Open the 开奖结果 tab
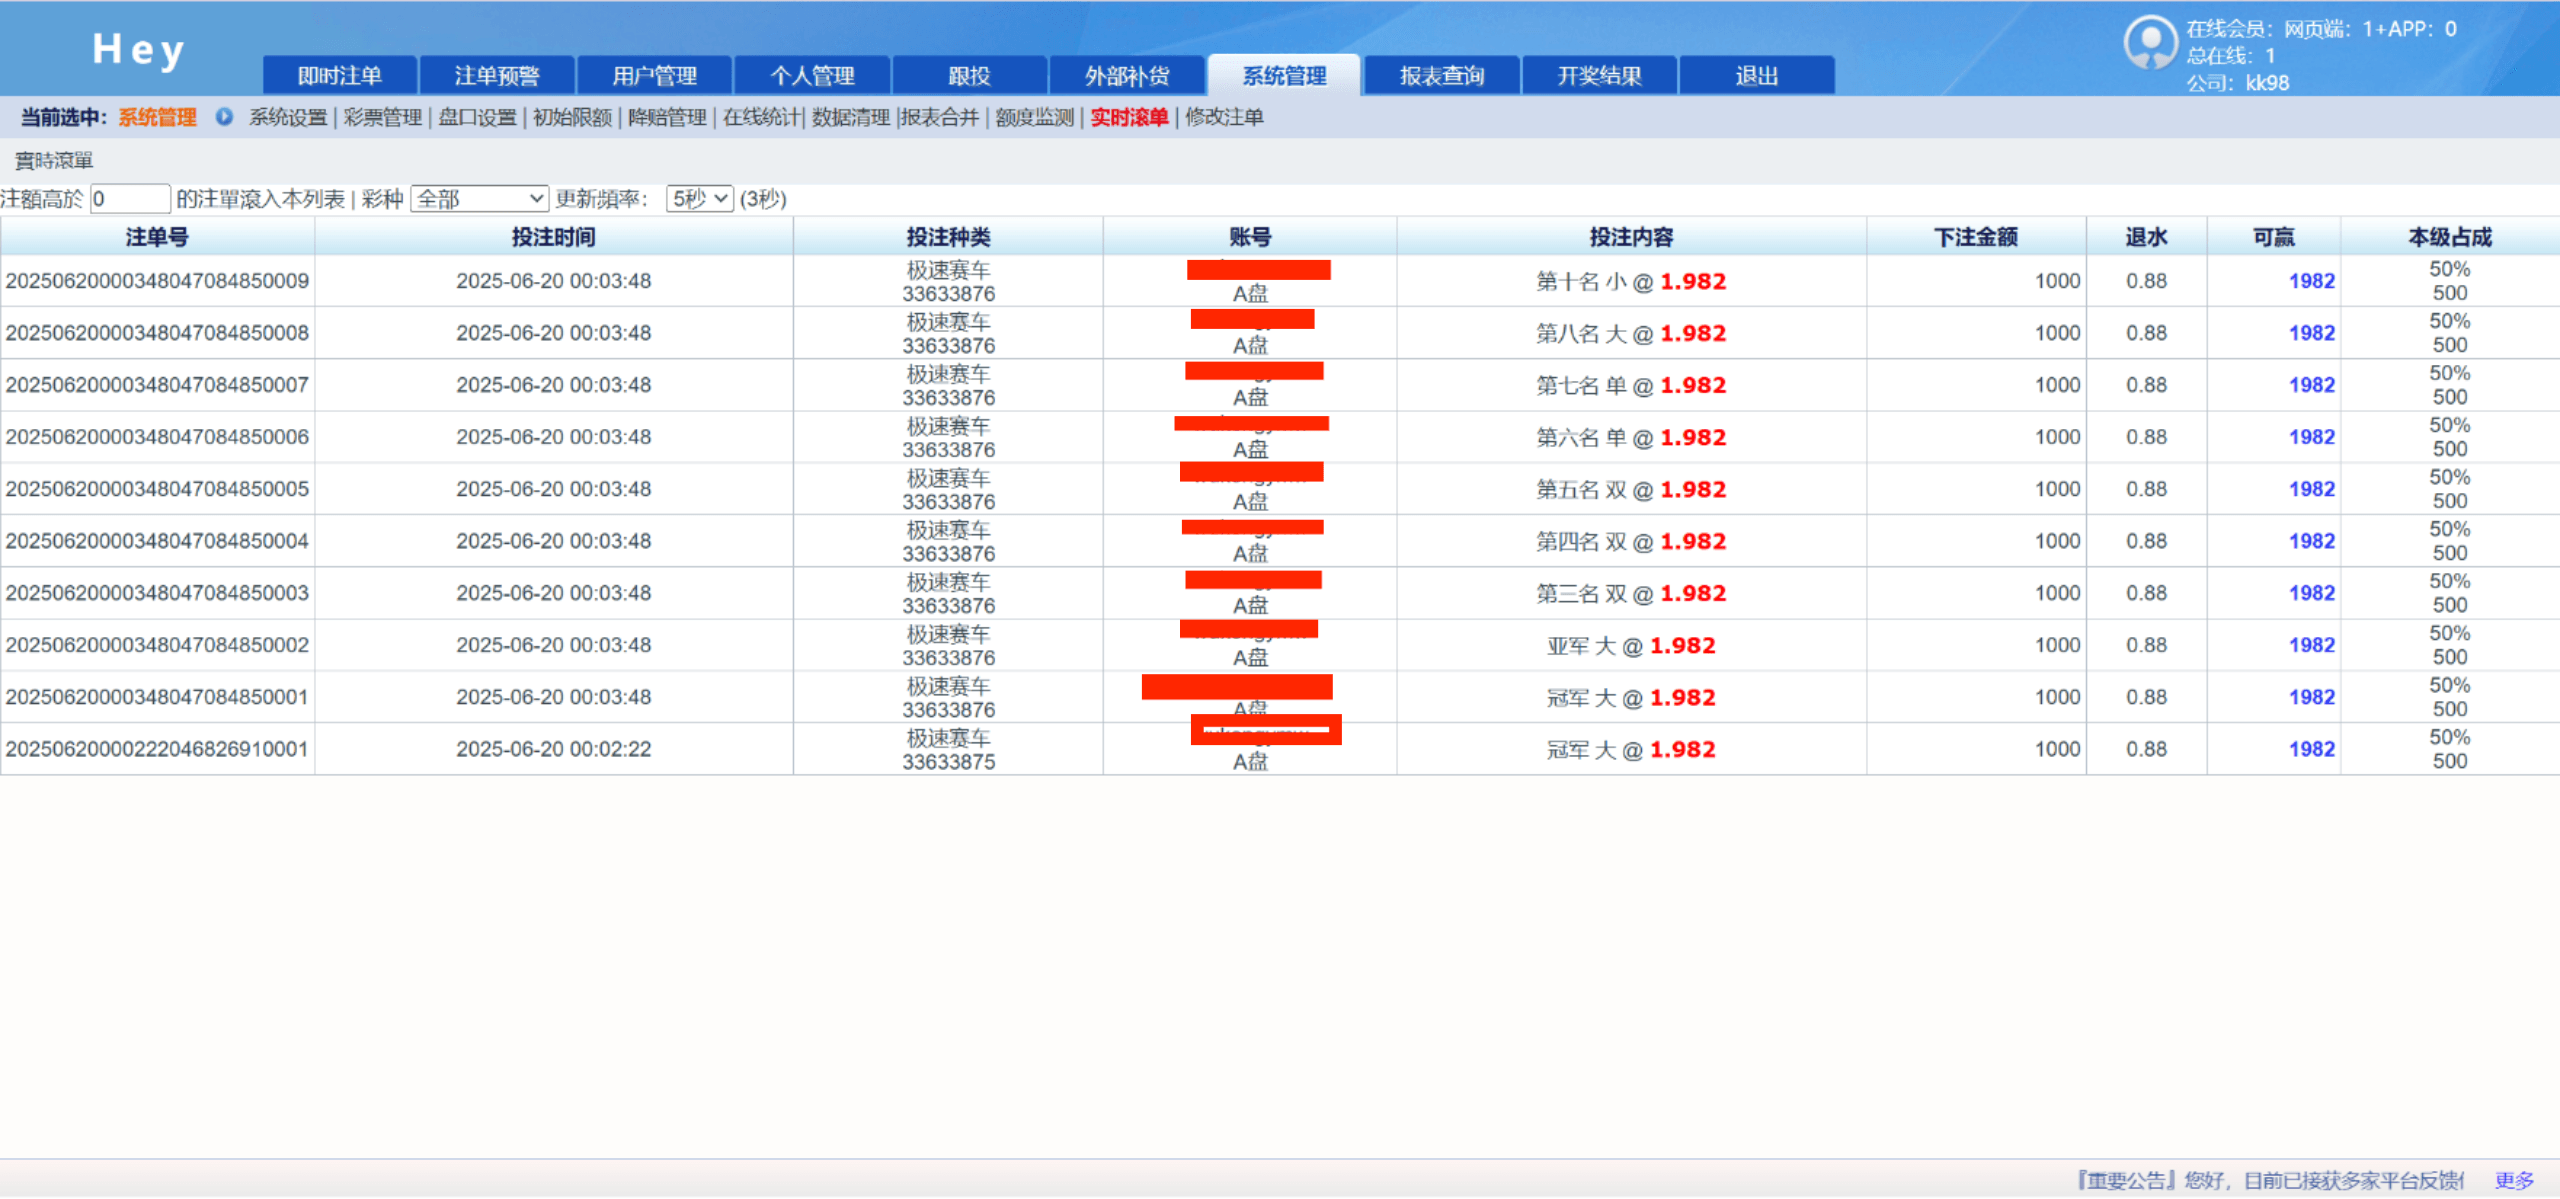2560x1199 pixels. click(1598, 76)
